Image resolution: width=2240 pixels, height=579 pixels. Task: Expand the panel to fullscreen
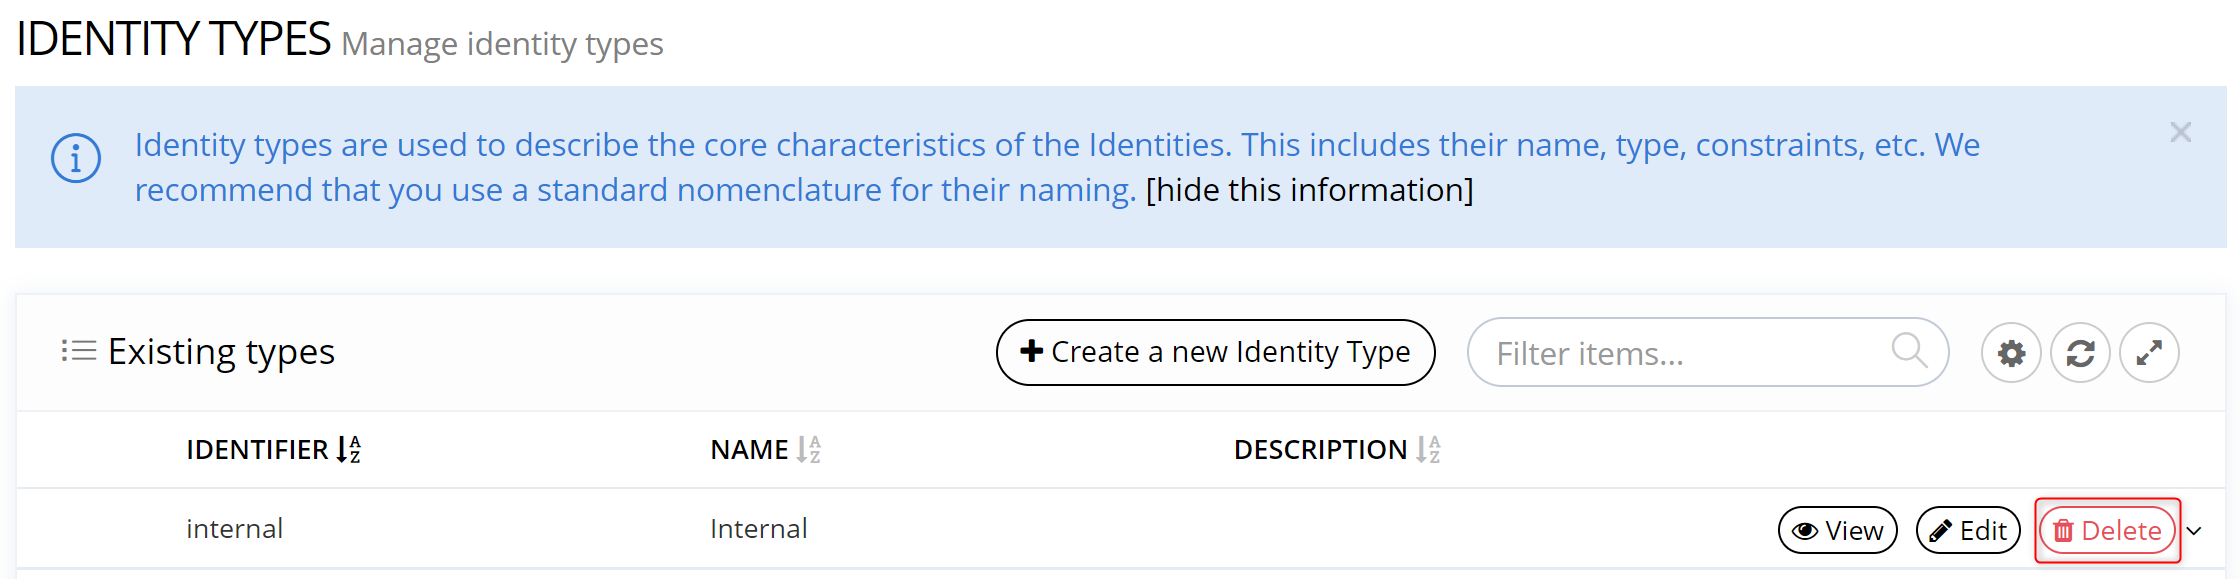(x=2149, y=353)
